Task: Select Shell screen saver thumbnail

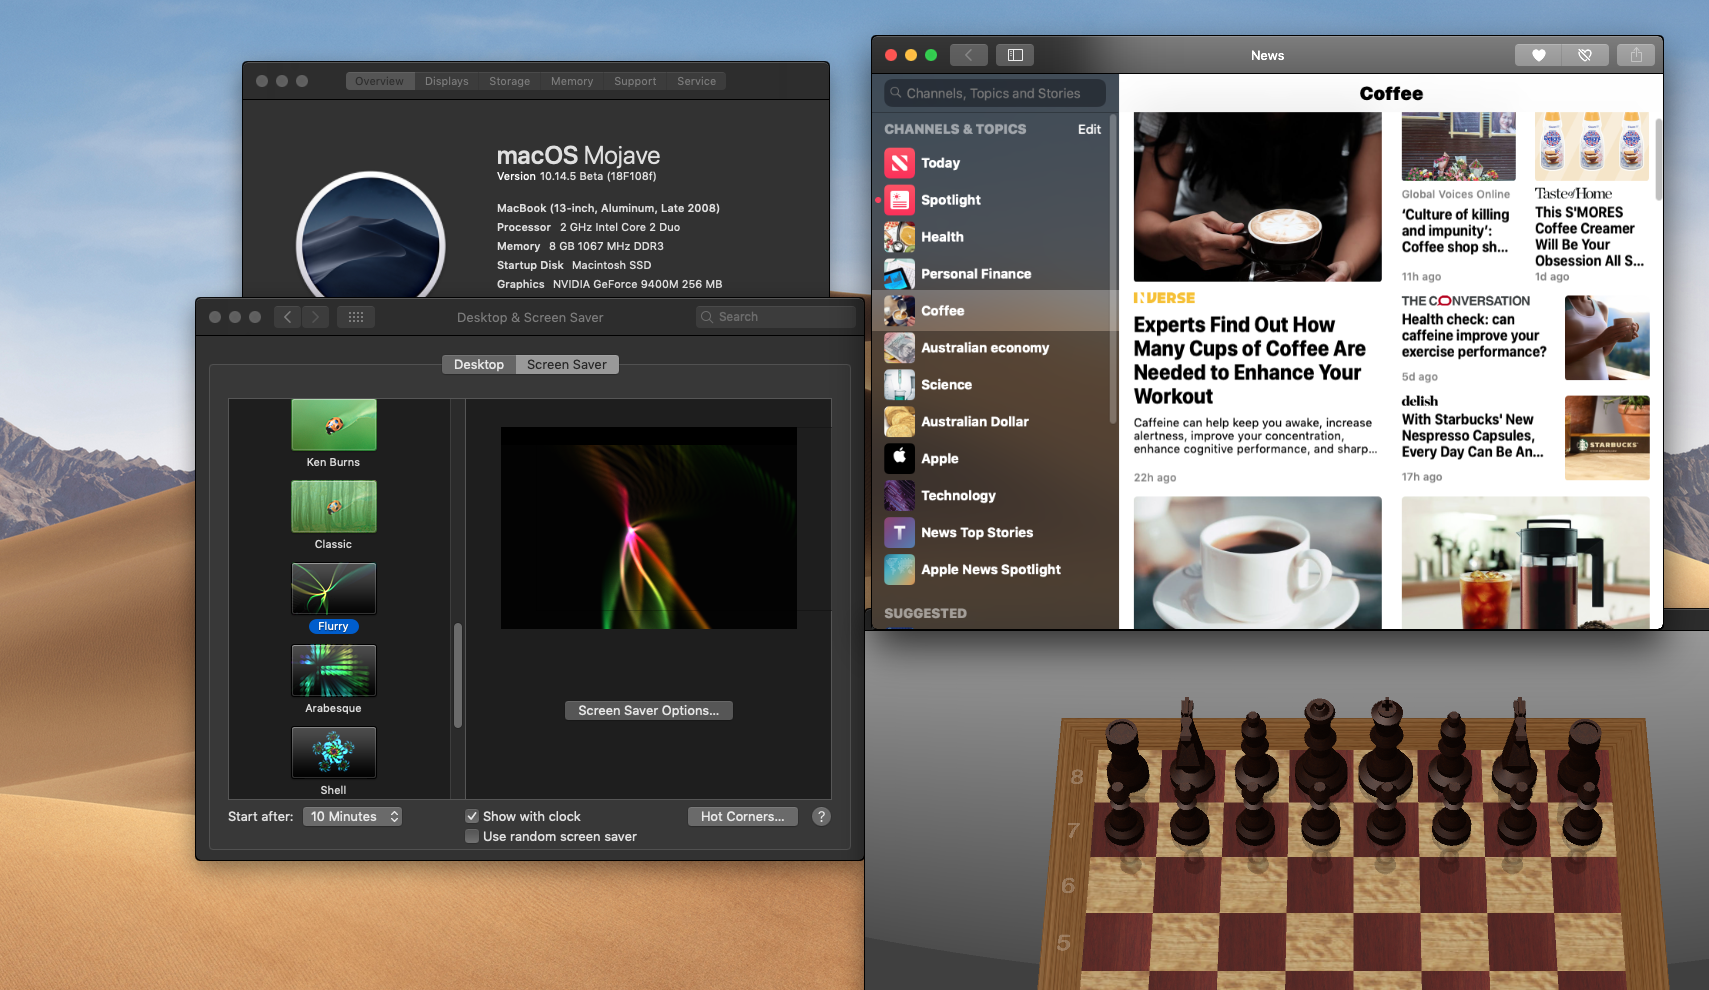Action: tap(334, 752)
